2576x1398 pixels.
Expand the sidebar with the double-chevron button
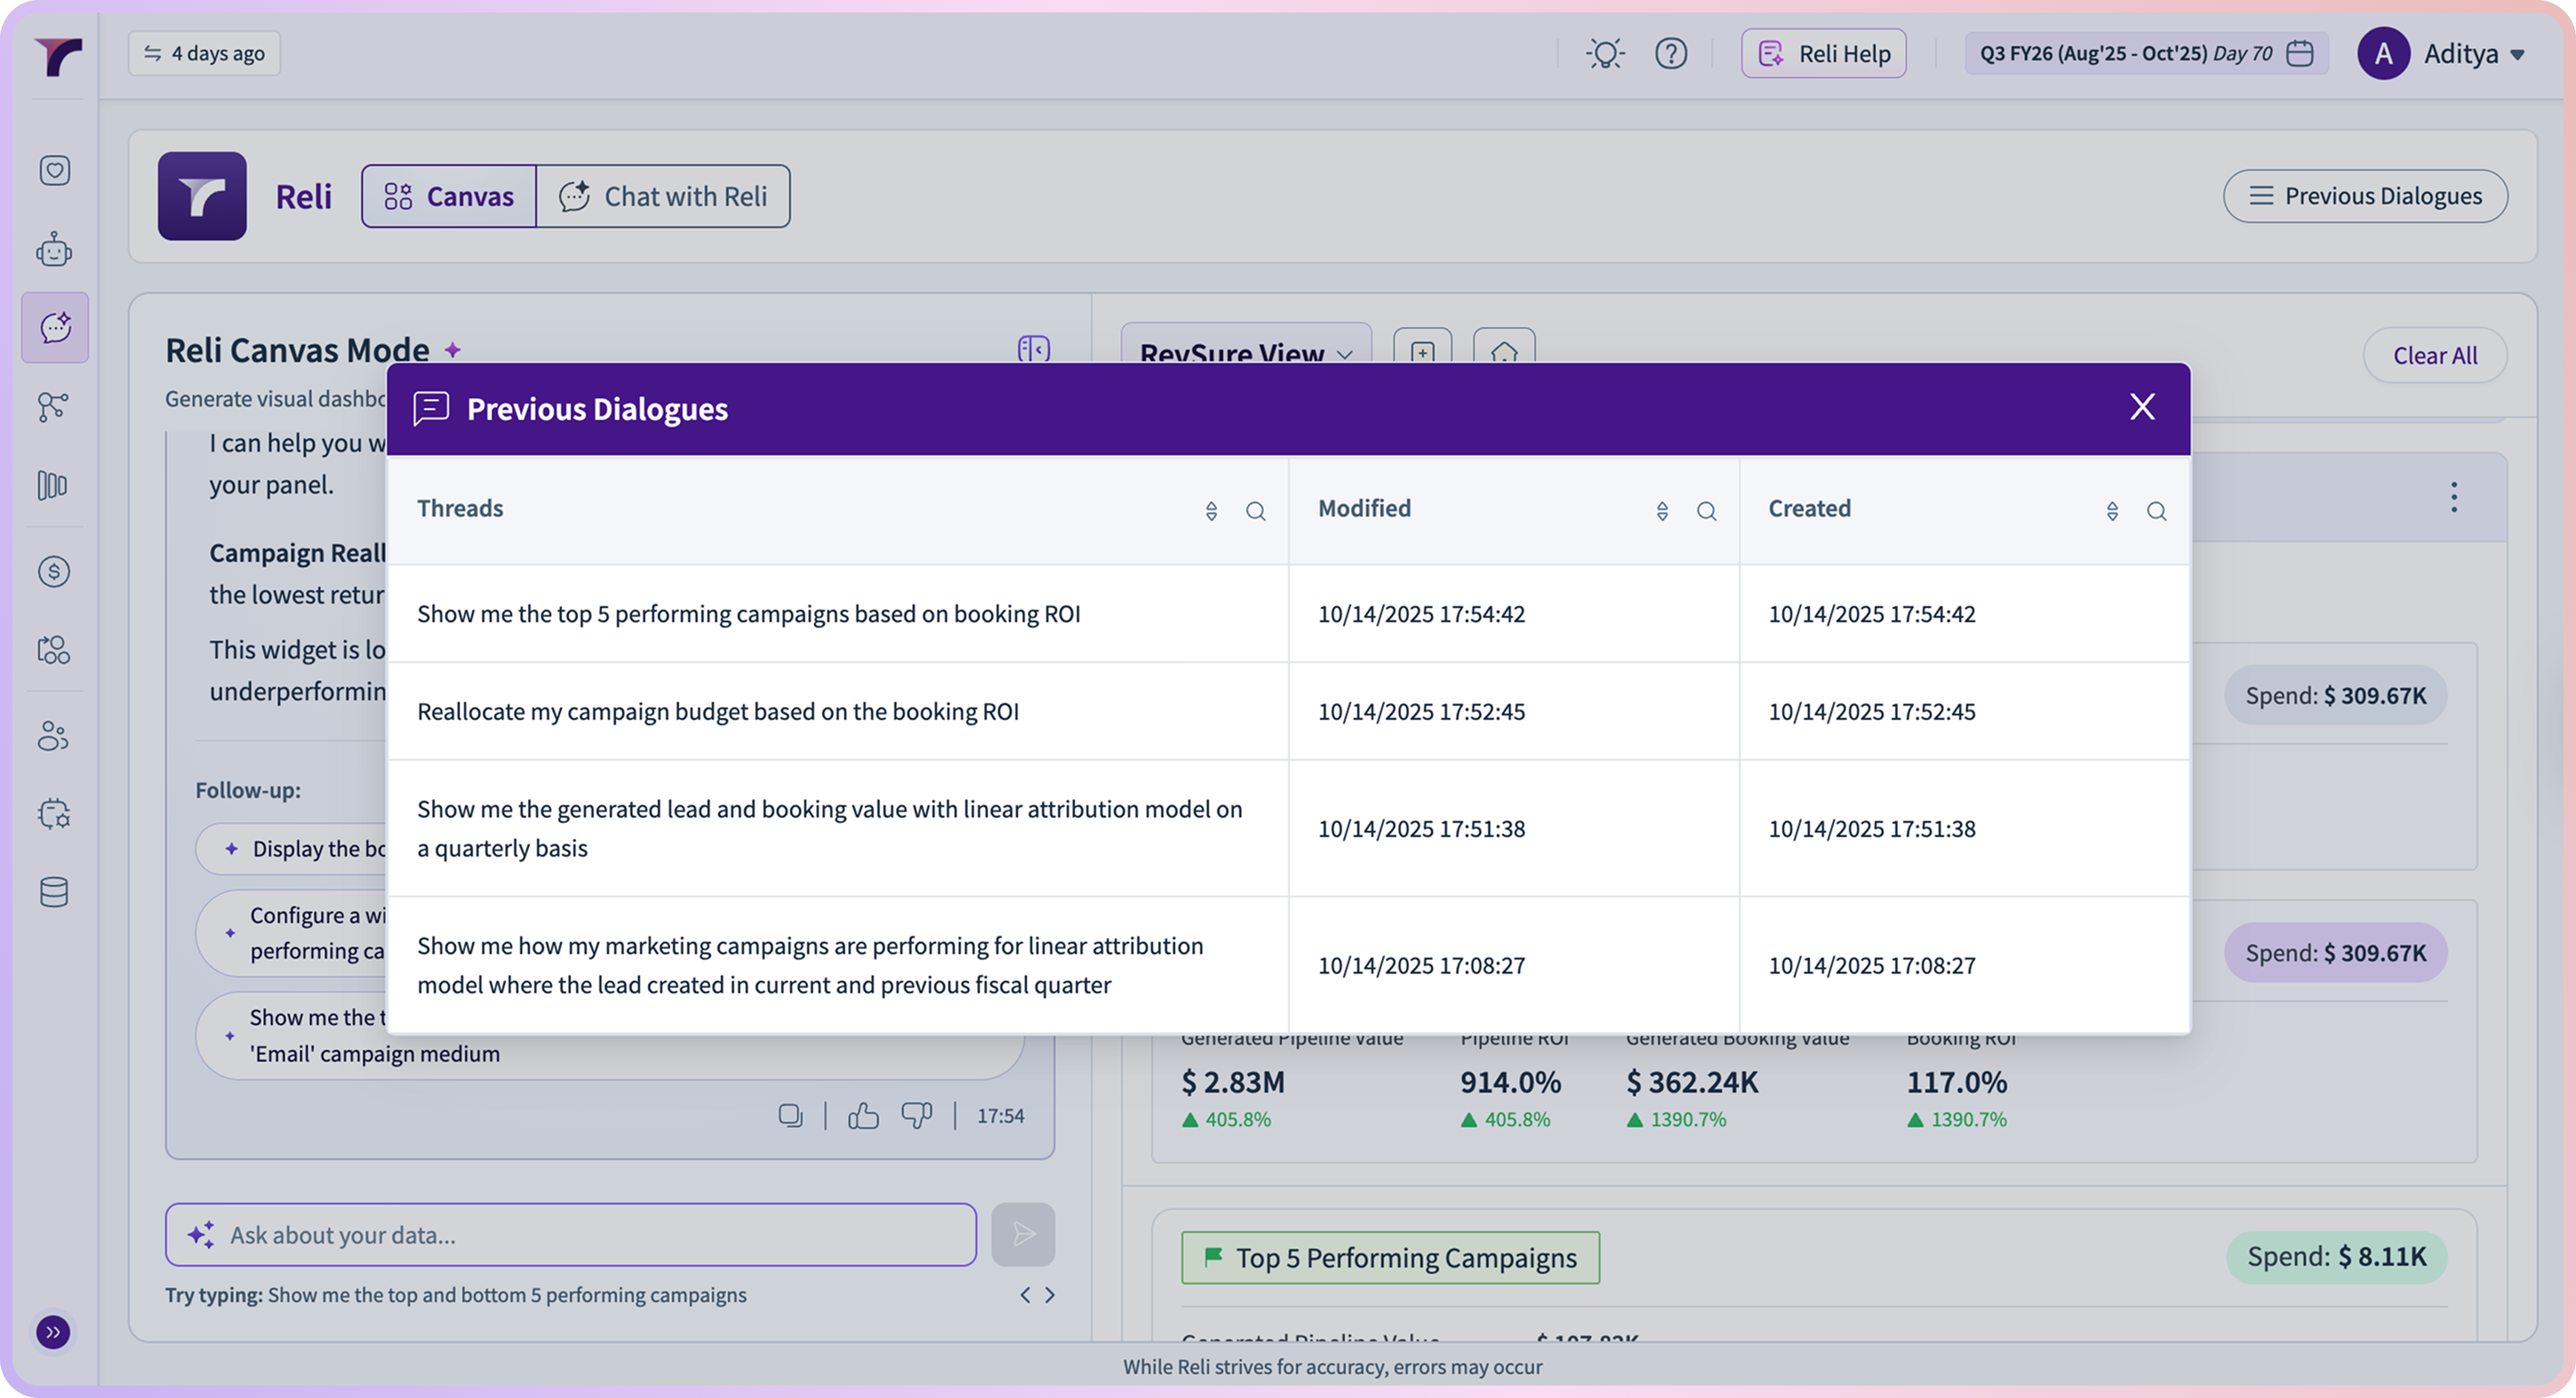click(53, 1332)
